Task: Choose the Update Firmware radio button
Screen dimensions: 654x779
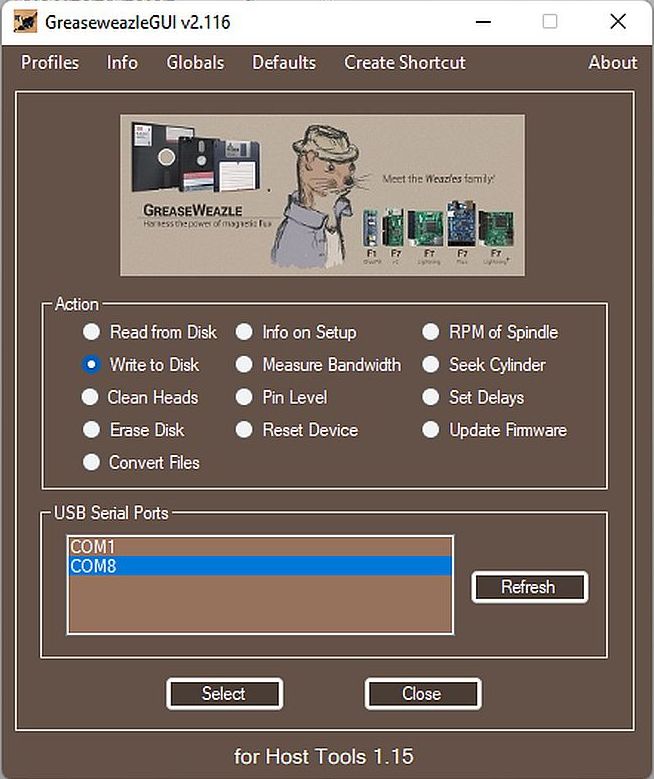Action: [431, 430]
